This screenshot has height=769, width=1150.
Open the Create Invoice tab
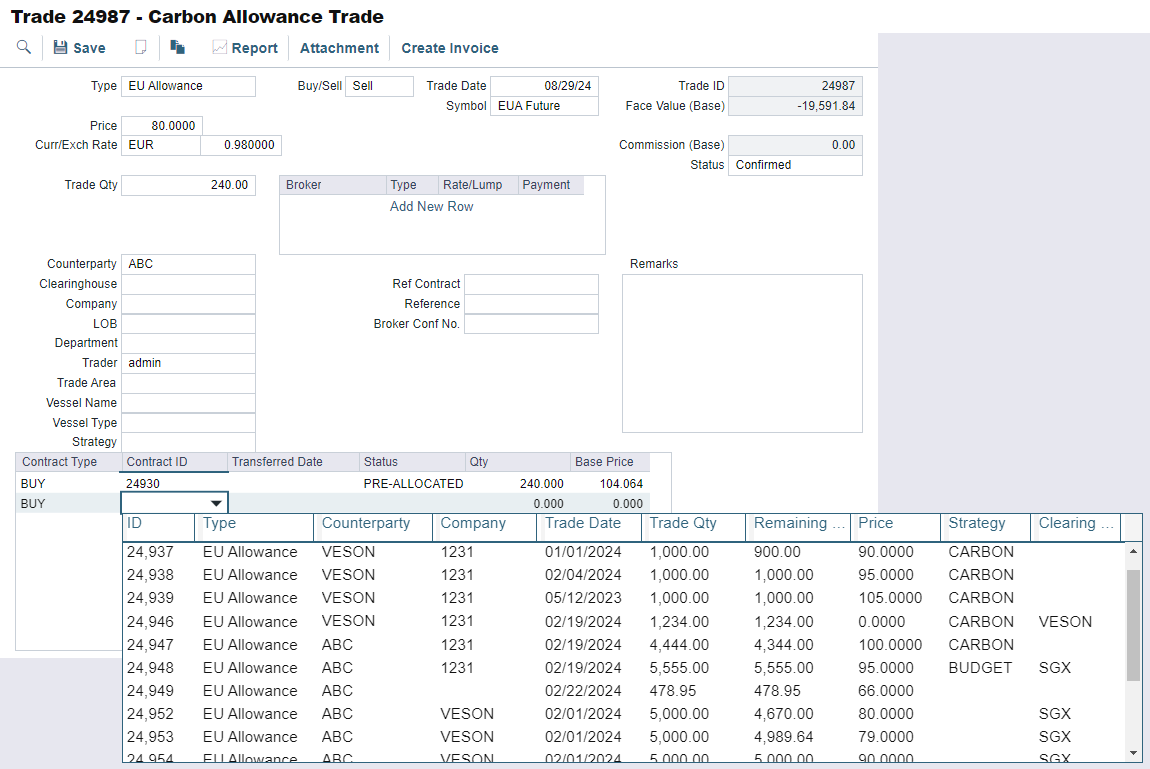coord(449,47)
